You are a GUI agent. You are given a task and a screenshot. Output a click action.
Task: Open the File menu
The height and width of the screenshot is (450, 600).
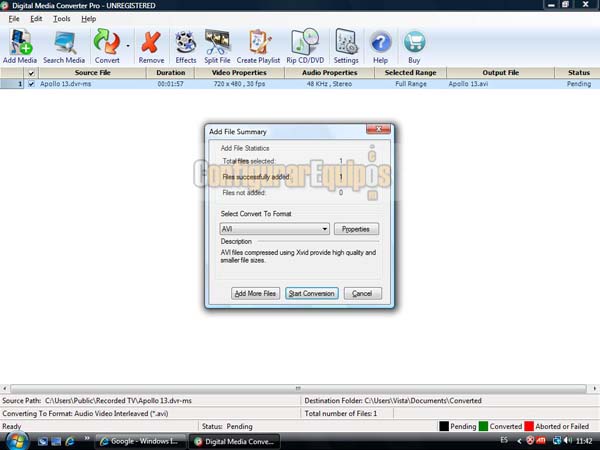pyautogui.click(x=14, y=19)
